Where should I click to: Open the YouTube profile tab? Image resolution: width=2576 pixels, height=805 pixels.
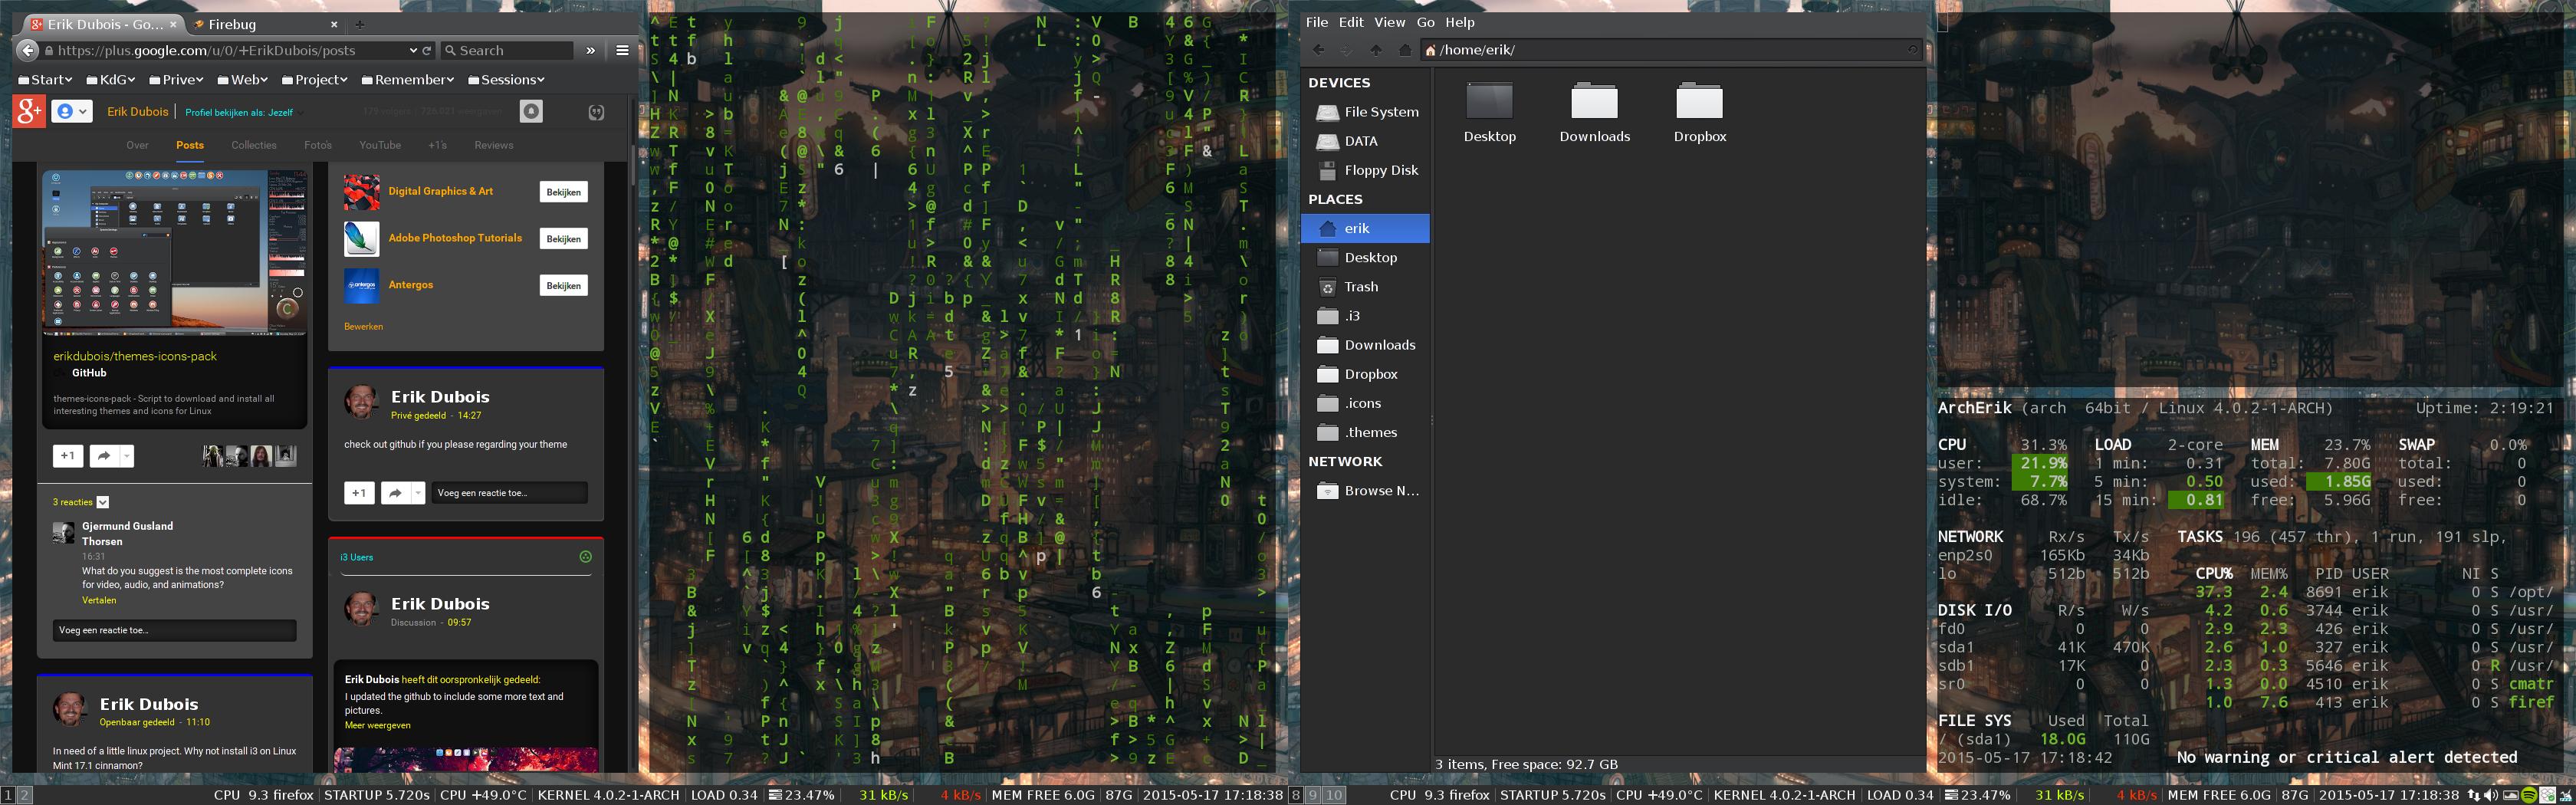380,145
